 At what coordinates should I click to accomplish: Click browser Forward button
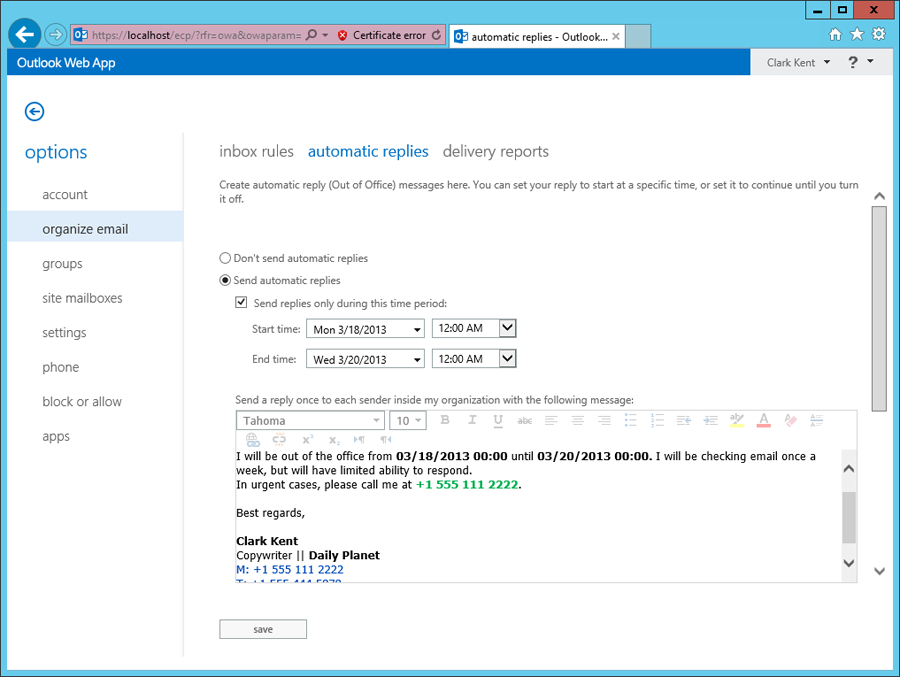pos(55,35)
